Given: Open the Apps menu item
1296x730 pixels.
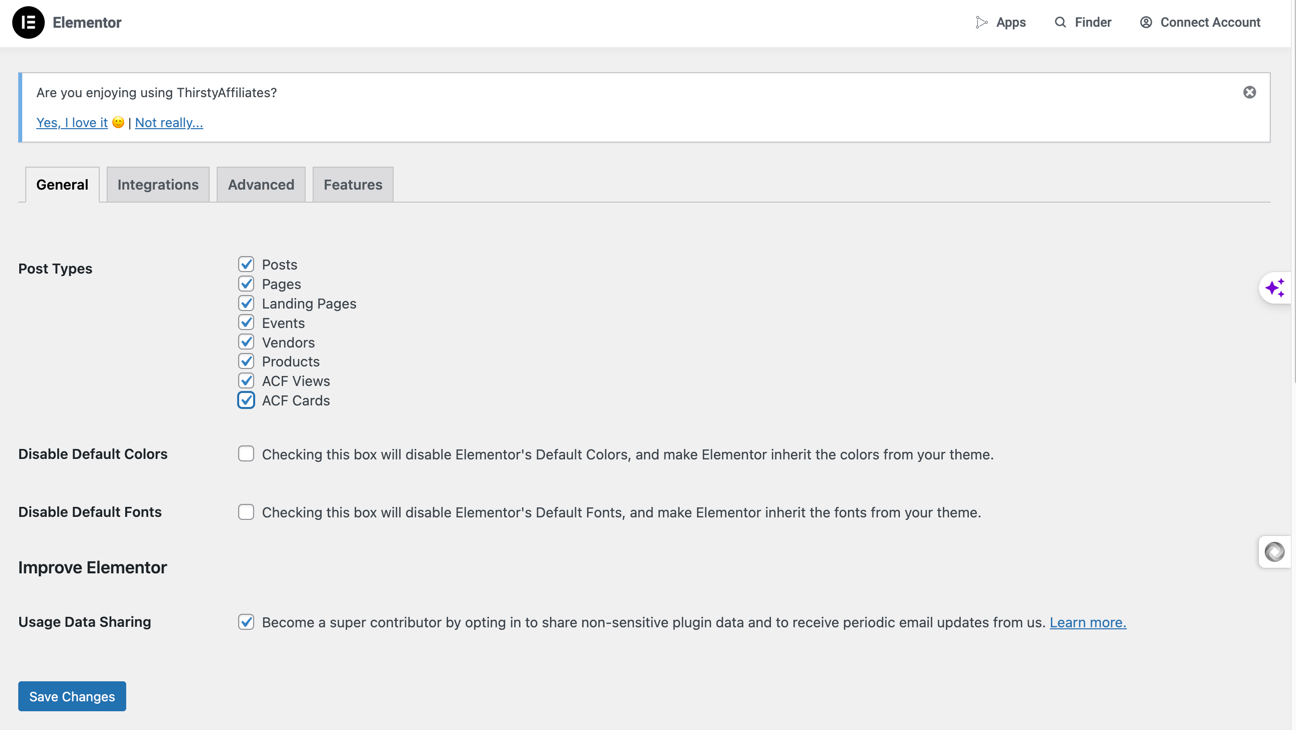Looking at the screenshot, I should (1001, 22).
